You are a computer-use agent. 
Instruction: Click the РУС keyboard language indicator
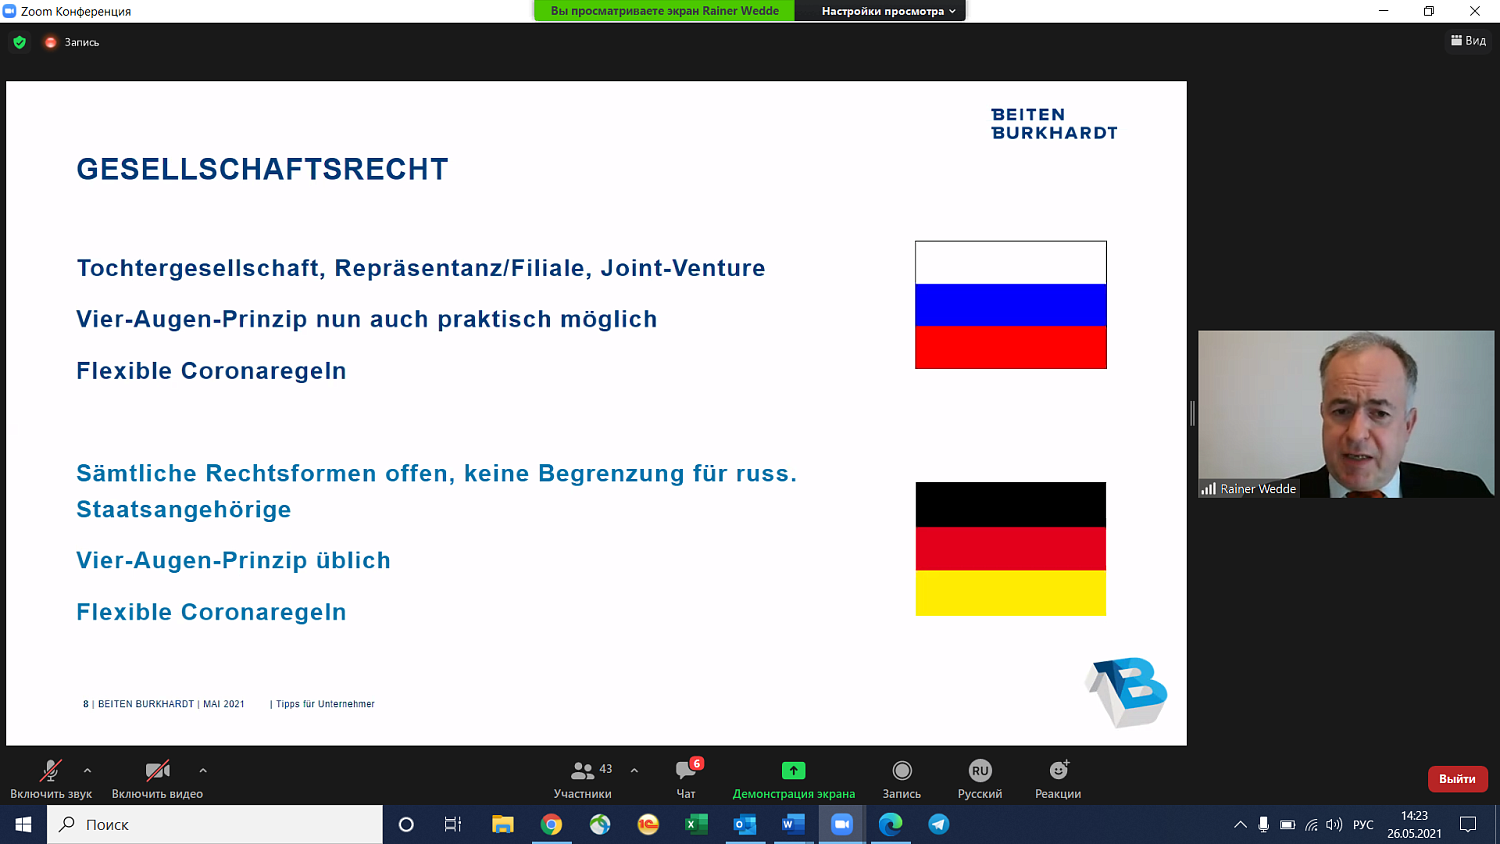(1363, 825)
